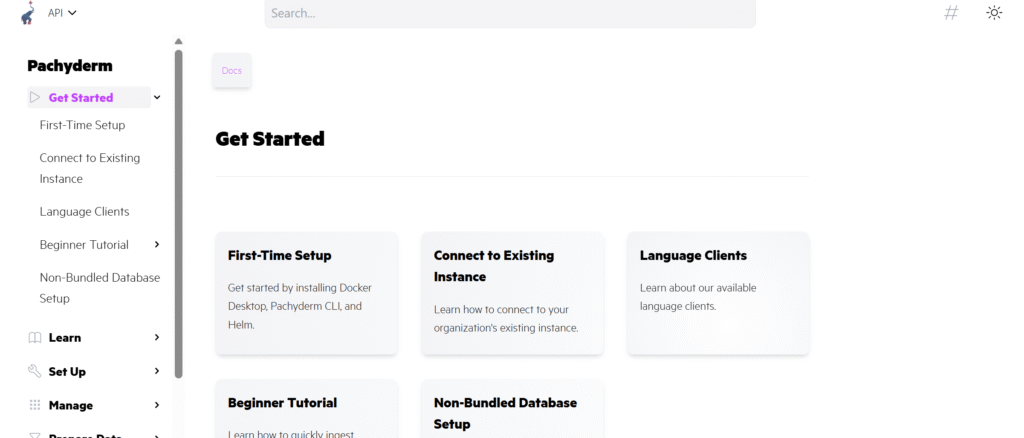The image size is (1024, 438).
Task: Click the Get Started page heading
Action: click(x=270, y=139)
